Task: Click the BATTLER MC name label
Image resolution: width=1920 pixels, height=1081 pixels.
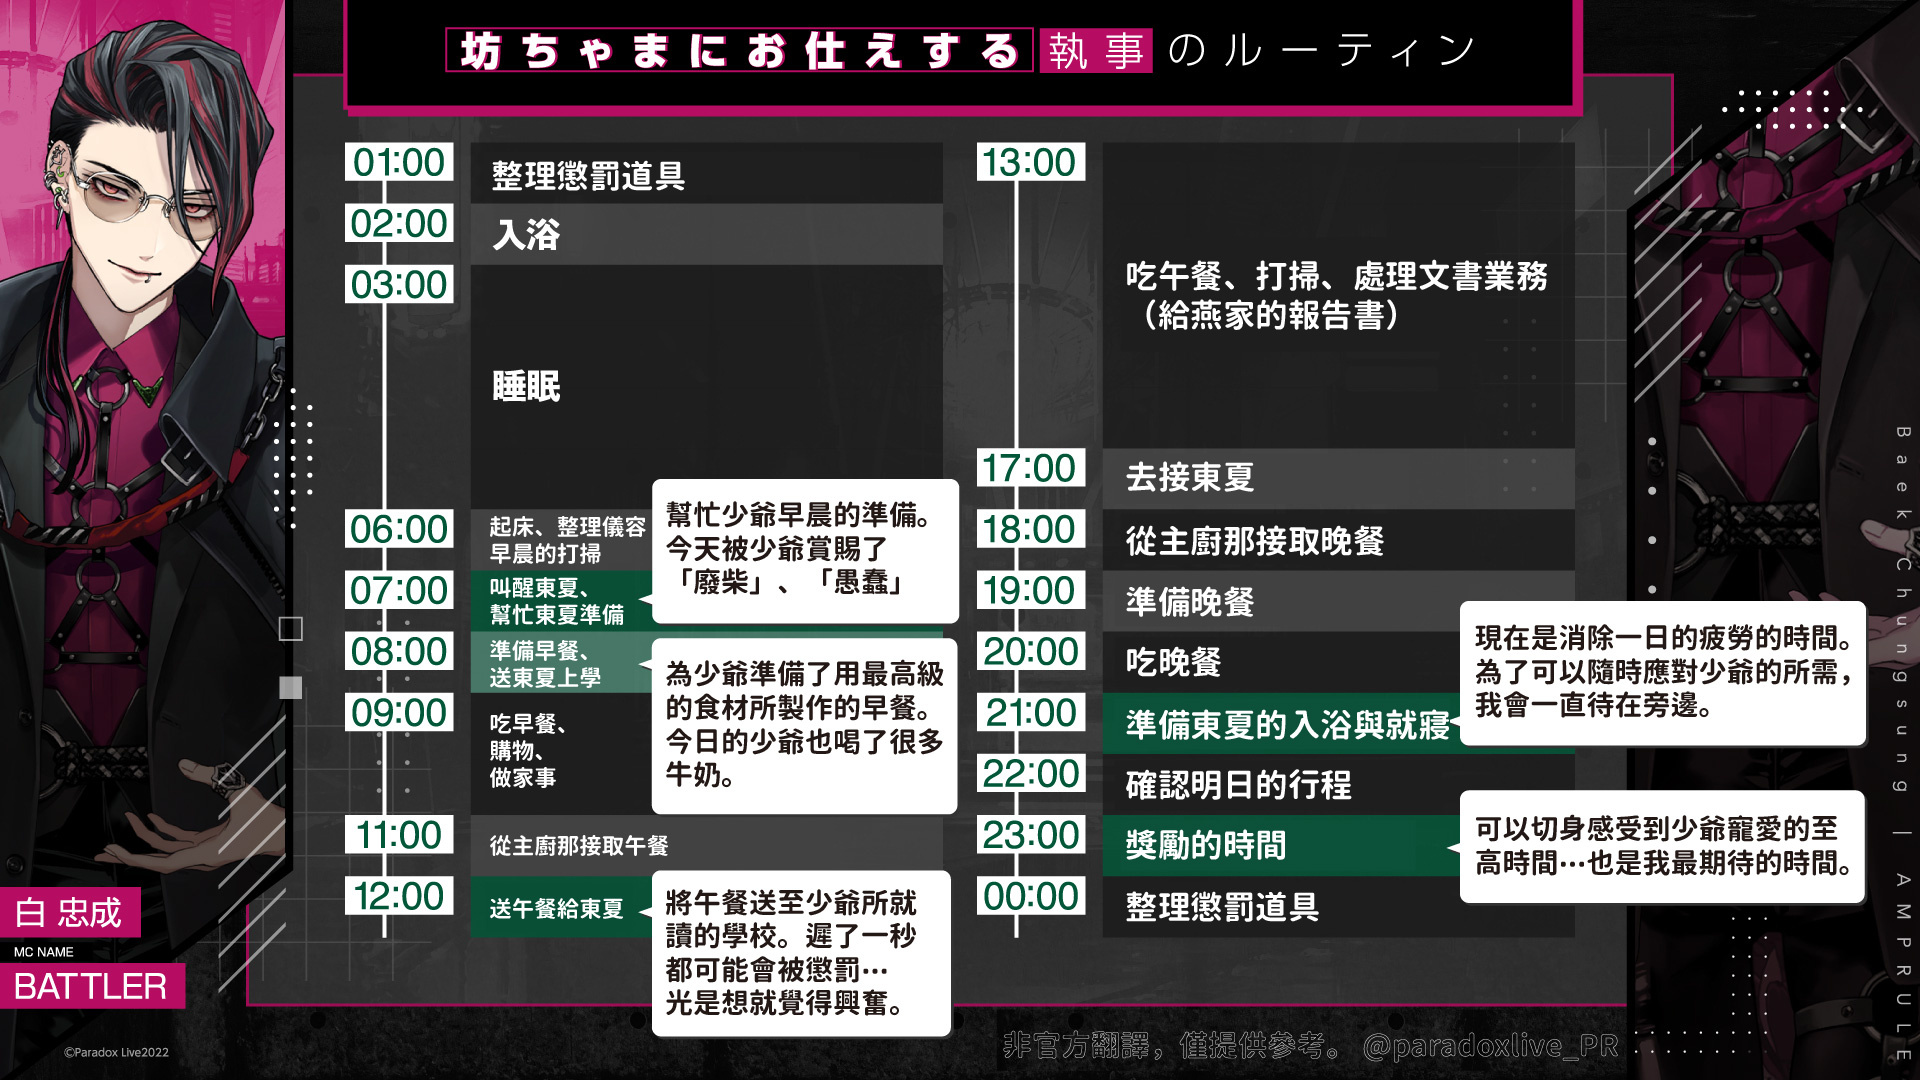Action: (x=91, y=986)
